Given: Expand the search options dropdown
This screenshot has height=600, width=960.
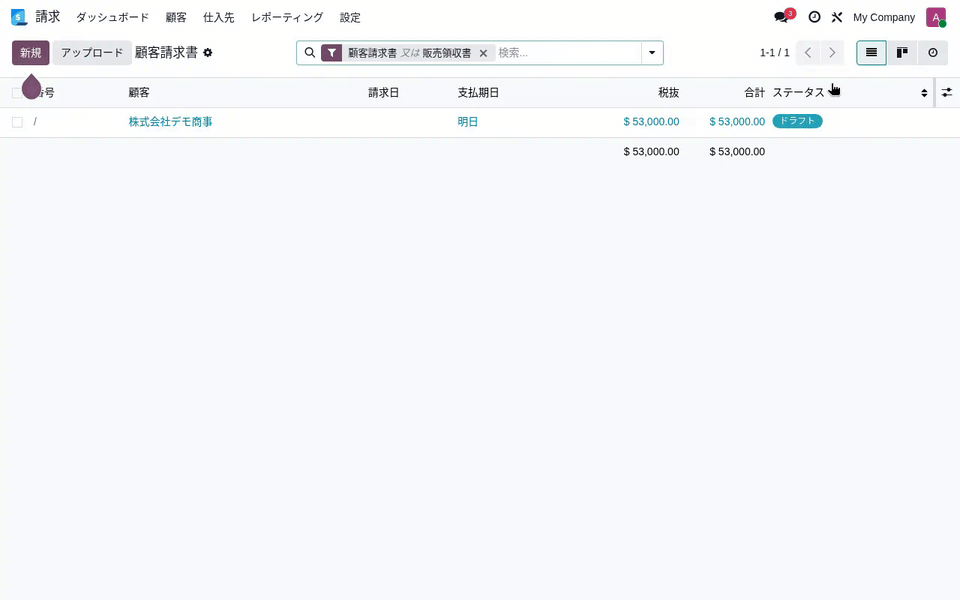Looking at the screenshot, I should tap(652, 53).
